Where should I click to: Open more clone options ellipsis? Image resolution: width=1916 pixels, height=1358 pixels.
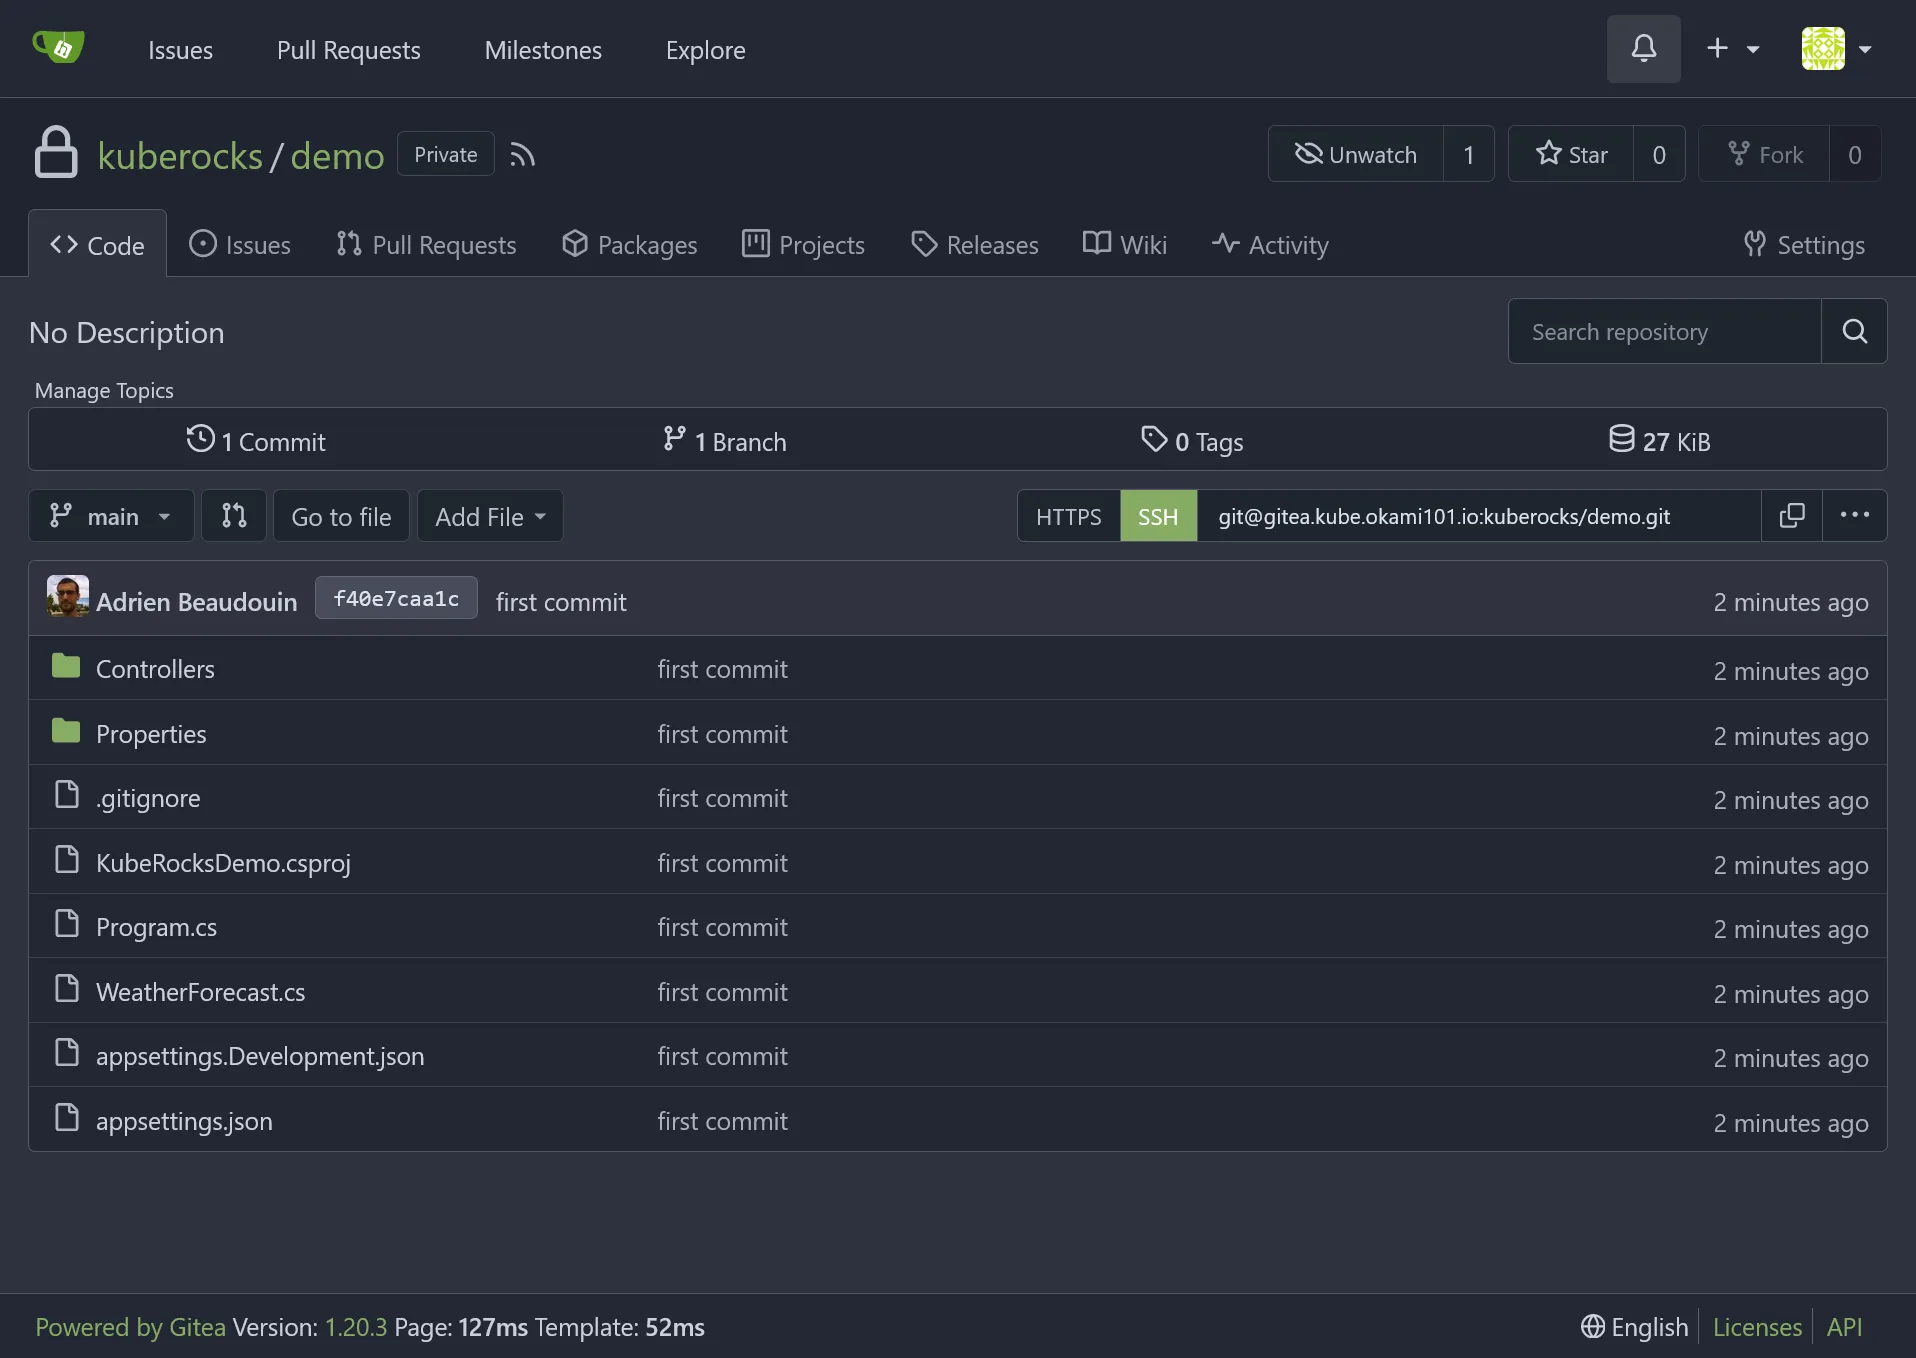click(x=1854, y=516)
